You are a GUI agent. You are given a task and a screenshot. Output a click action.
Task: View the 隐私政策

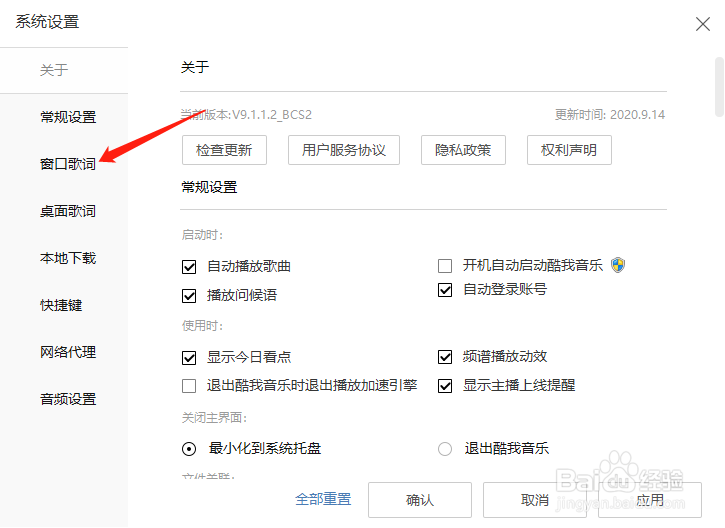[463, 150]
